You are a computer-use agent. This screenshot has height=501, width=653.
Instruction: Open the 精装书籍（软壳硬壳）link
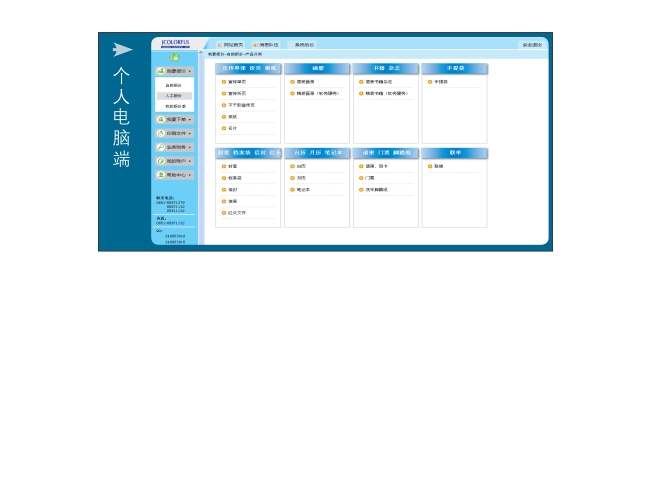coord(387,94)
